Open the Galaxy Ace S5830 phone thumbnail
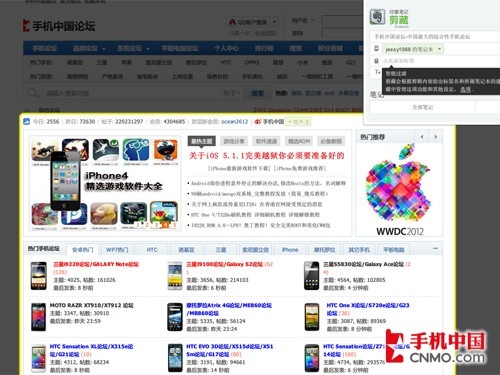500x375 pixels. 311,276
